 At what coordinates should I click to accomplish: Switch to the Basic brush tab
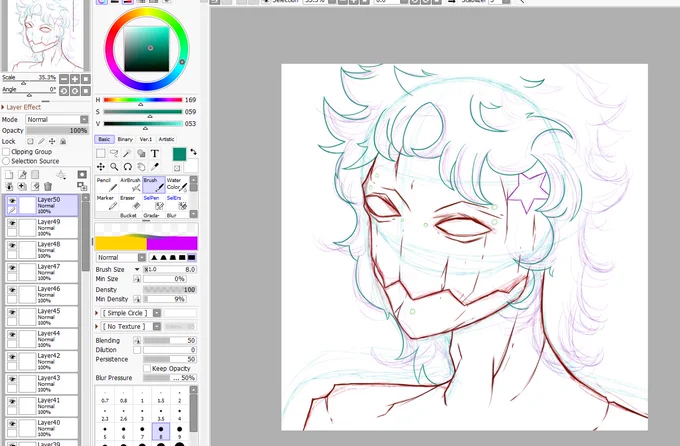coord(104,139)
